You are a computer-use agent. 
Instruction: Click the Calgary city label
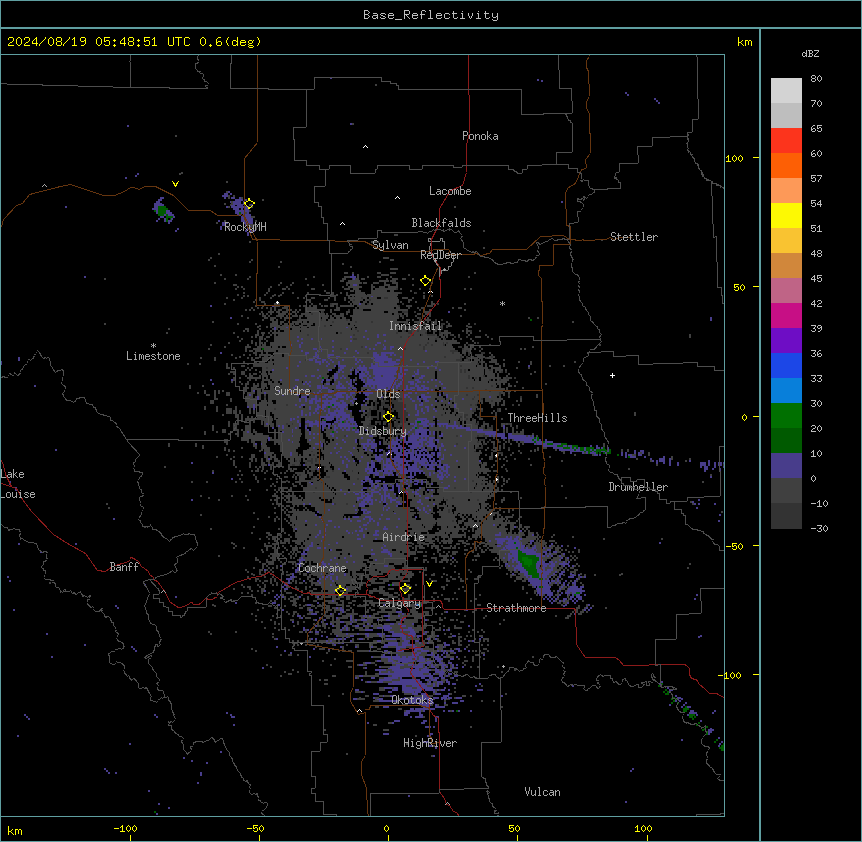tap(399, 603)
